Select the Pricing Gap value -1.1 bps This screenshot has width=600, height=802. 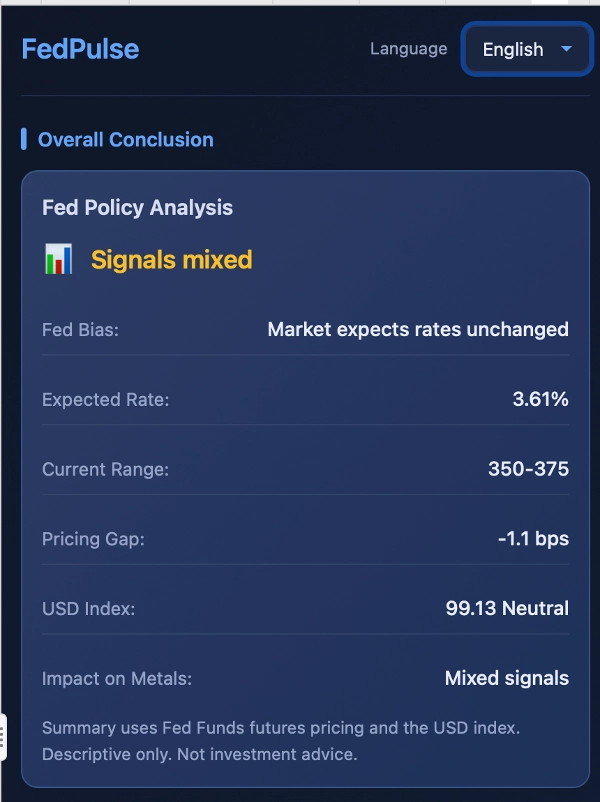coord(536,539)
